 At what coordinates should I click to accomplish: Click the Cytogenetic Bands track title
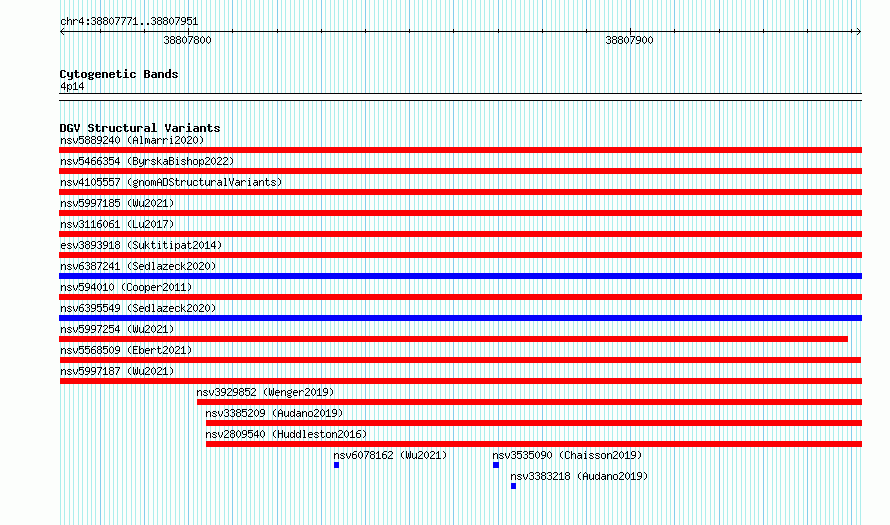click(x=119, y=74)
